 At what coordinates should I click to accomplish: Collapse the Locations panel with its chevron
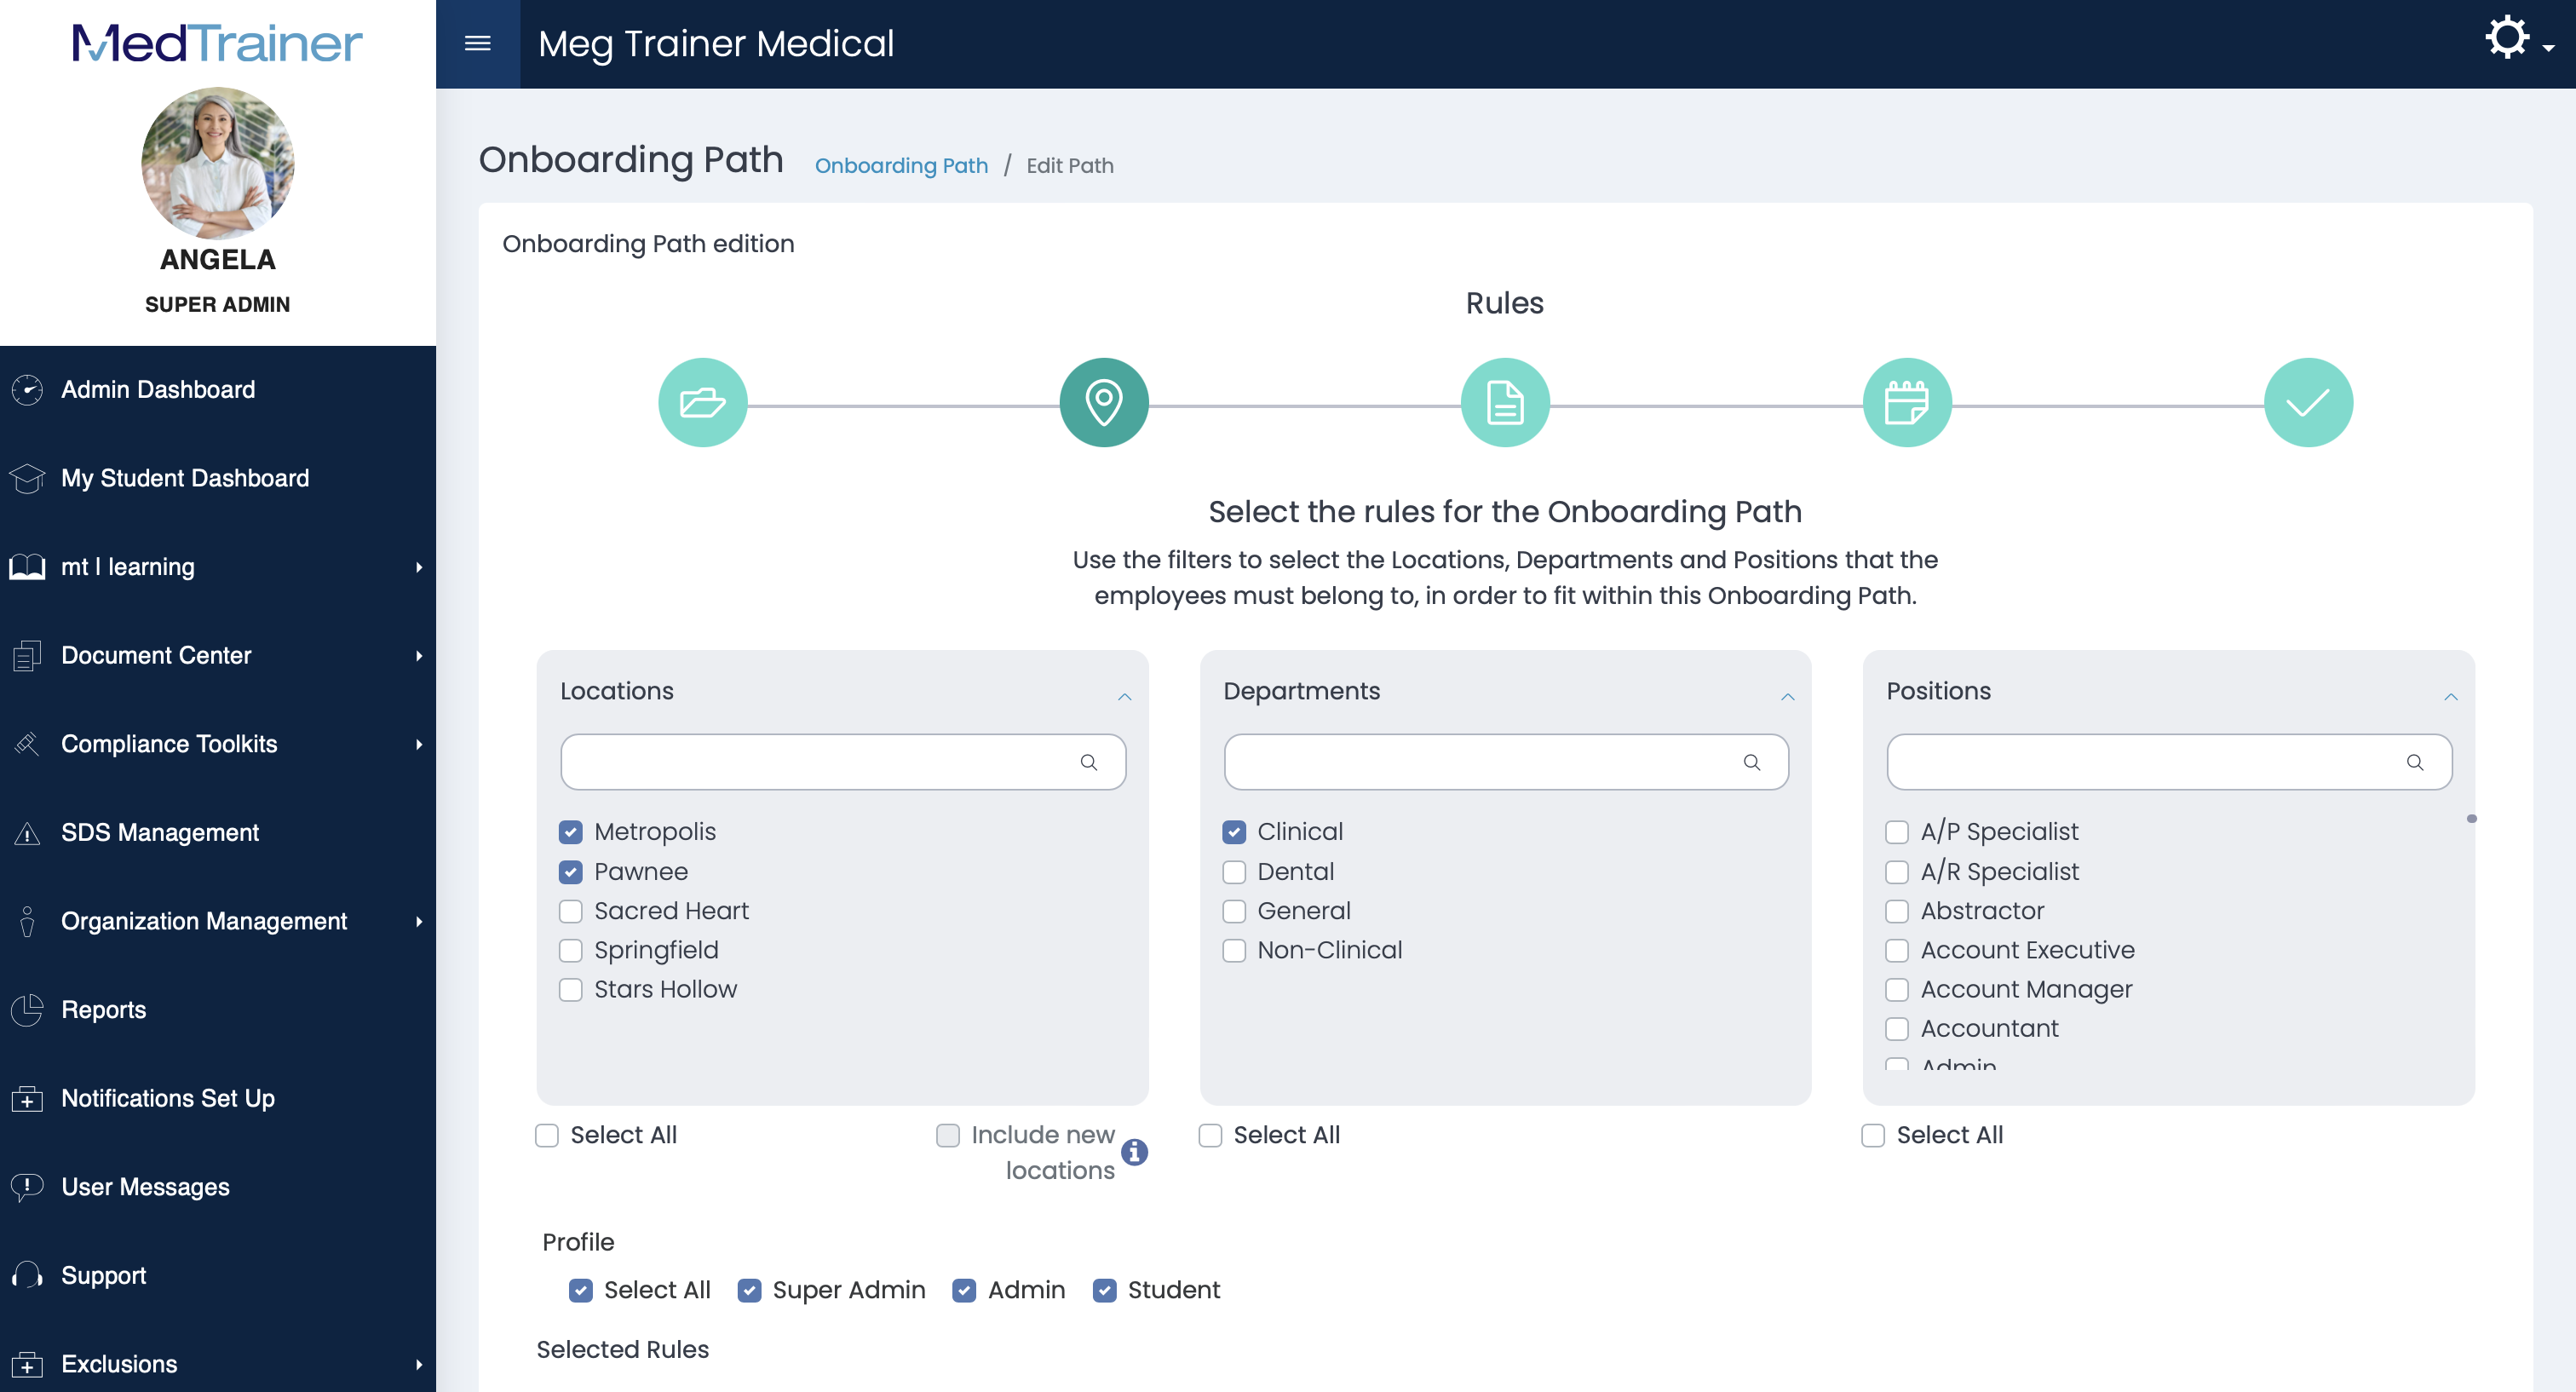[x=1125, y=696]
